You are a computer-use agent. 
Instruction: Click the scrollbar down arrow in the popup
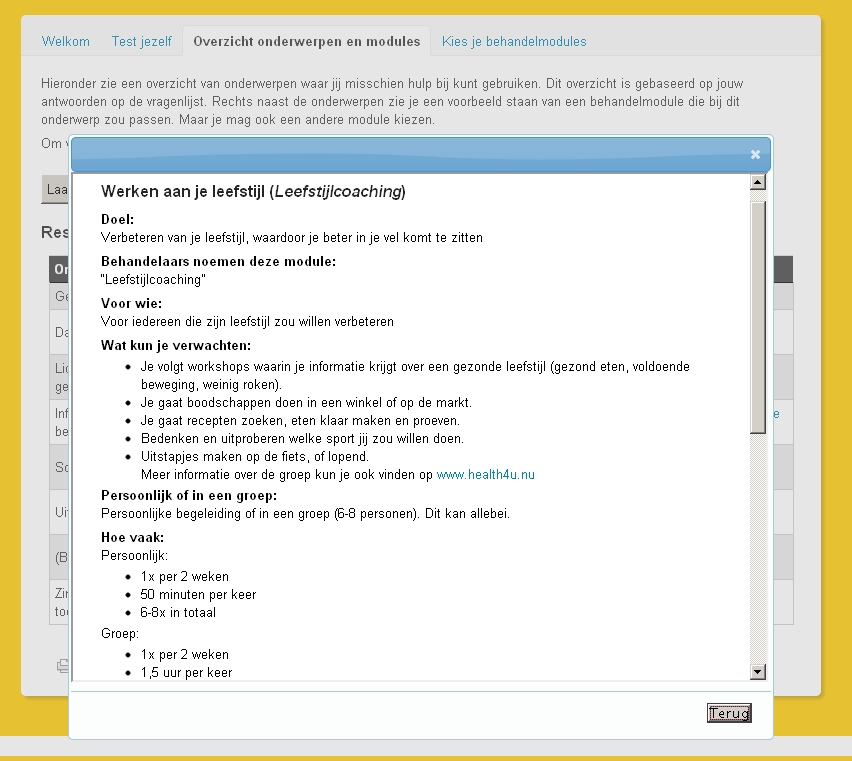[x=757, y=672]
